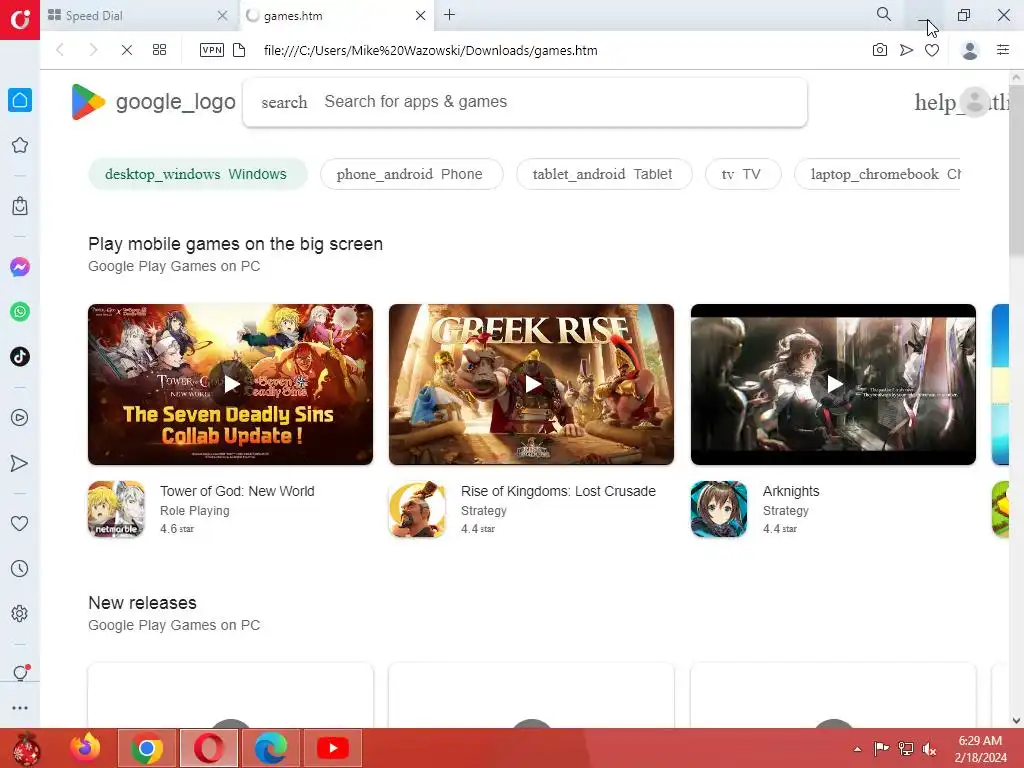This screenshot has width=1024, height=768.
Task: Open the Opera main menu logo
Action: (20, 20)
